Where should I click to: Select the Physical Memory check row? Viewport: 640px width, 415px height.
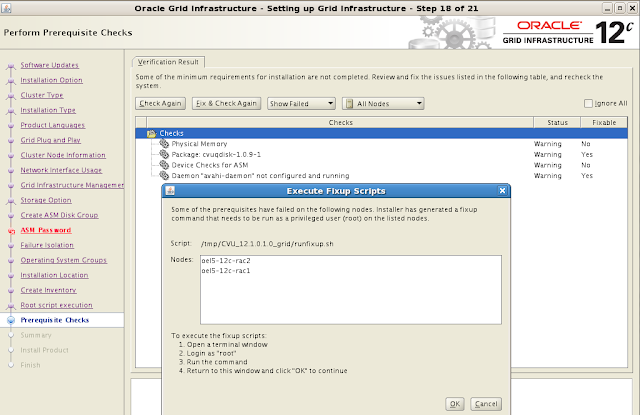point(381,144)
